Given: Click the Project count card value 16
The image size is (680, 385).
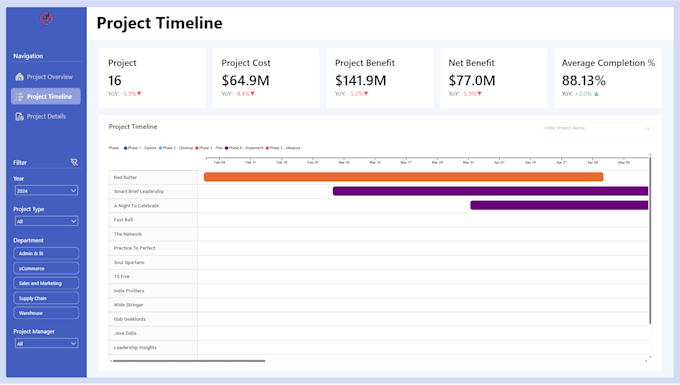Looking at the screenshot, I should click(x=115, y=81).
